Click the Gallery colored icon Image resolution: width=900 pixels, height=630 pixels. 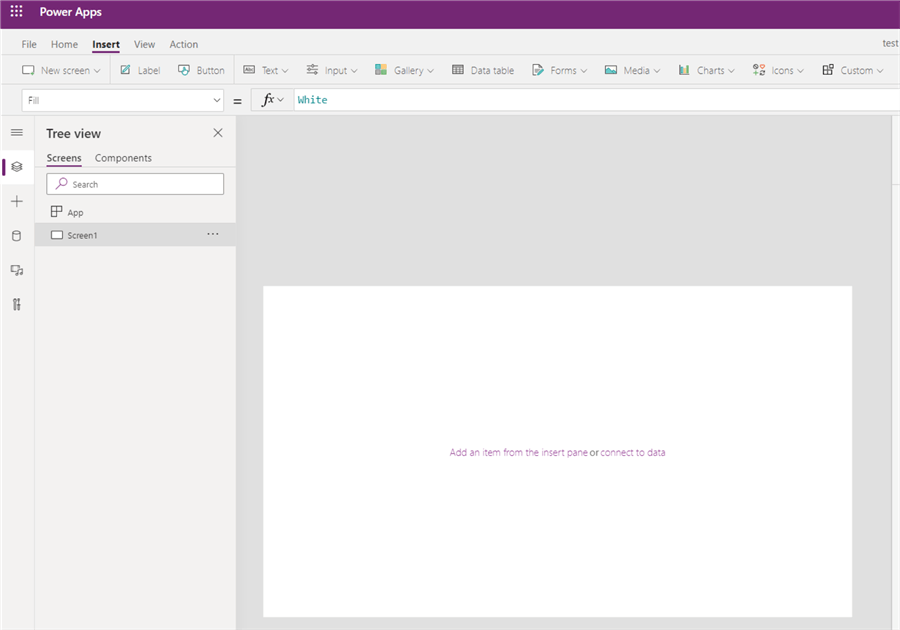point(381,69)
